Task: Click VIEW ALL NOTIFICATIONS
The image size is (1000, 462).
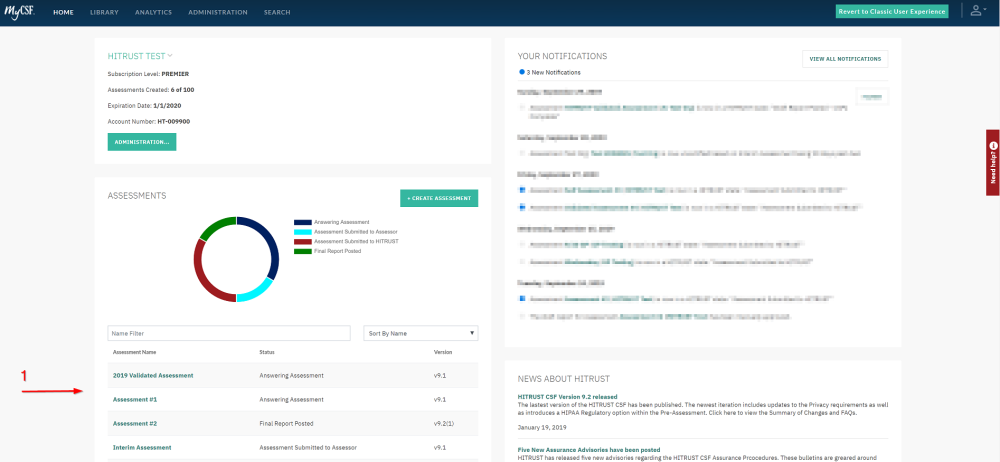Action: click(844, 59)
